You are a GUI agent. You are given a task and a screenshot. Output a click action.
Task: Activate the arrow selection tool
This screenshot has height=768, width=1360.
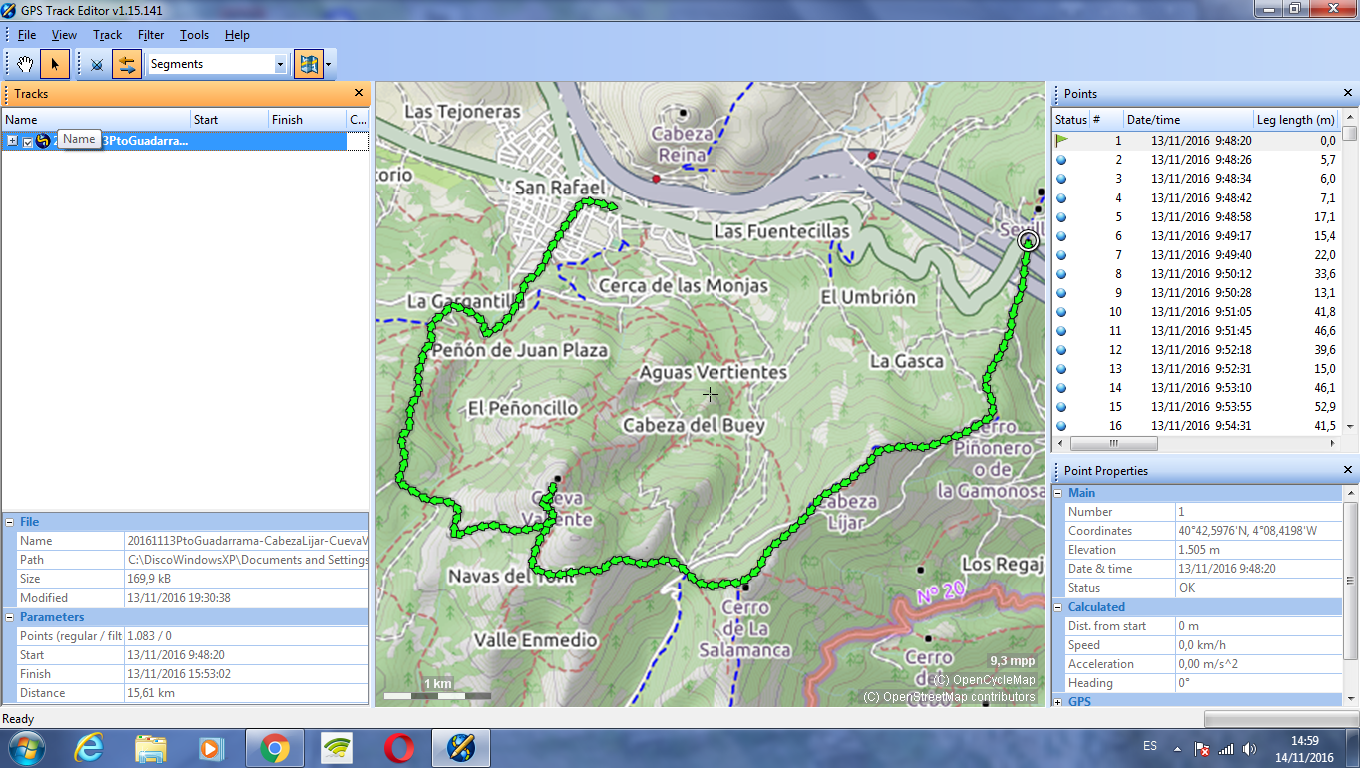coord(55,64)
